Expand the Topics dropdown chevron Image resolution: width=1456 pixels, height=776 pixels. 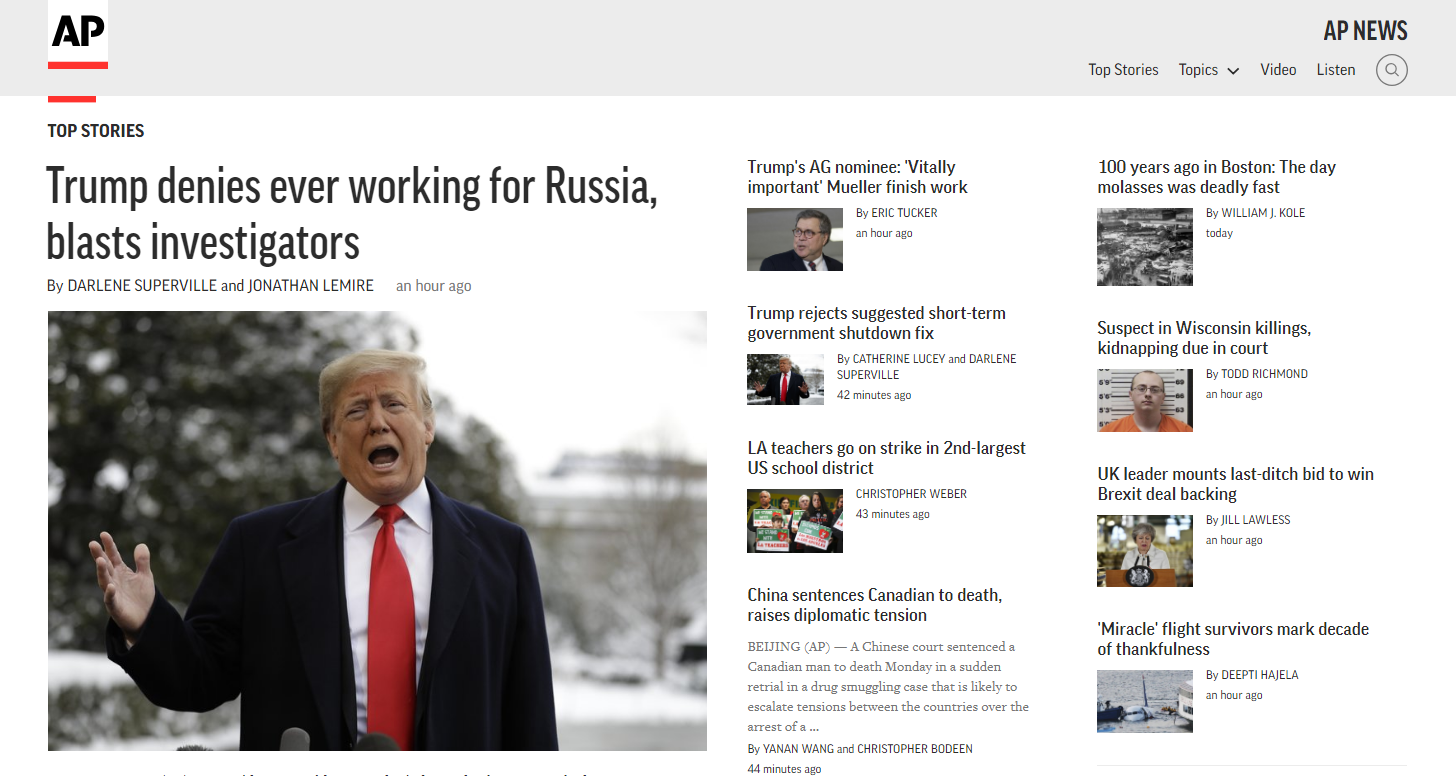click(1233, 71)
